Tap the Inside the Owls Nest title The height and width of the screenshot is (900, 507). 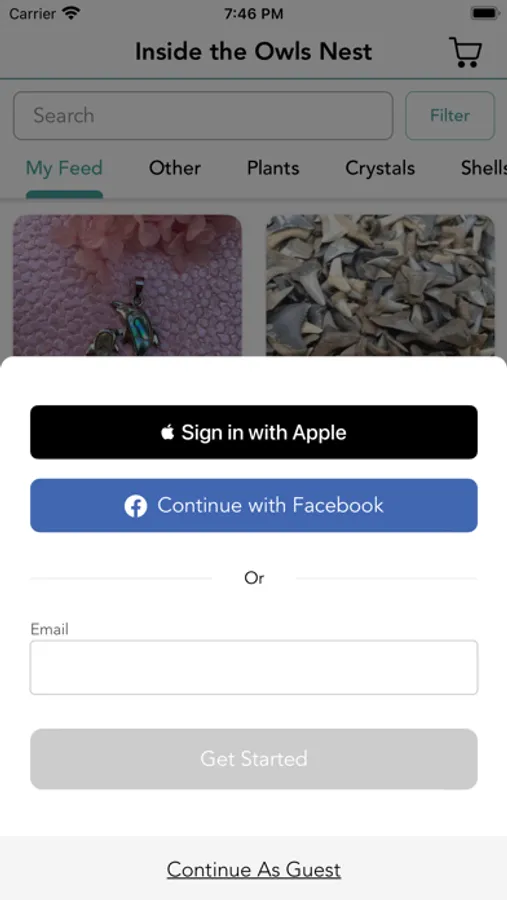[253, 52]
